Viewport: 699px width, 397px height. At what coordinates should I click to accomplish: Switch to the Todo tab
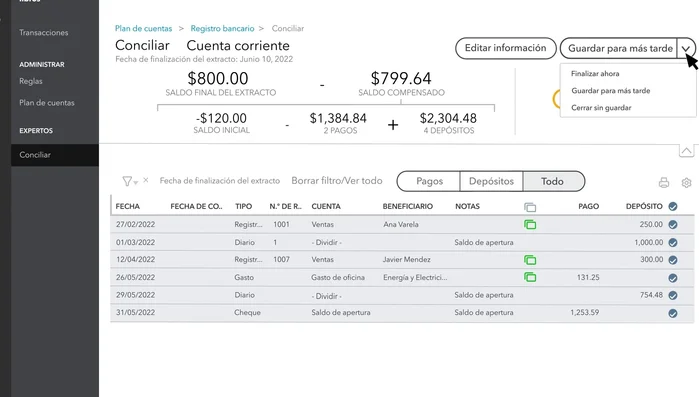tap(553, 181)
